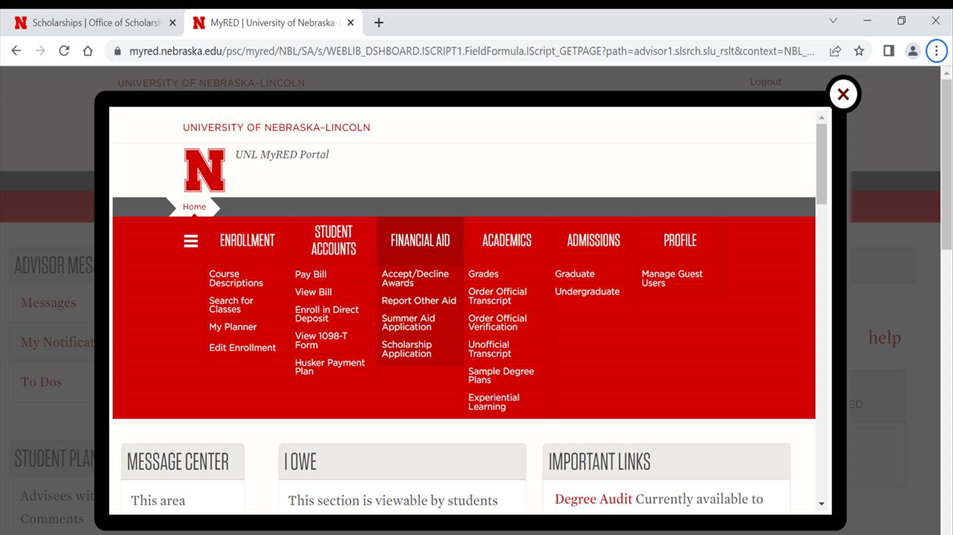This screenshot has width=953, height=535.
Task: Open Accept/Decline Awards link
Action: pos(415,278)
